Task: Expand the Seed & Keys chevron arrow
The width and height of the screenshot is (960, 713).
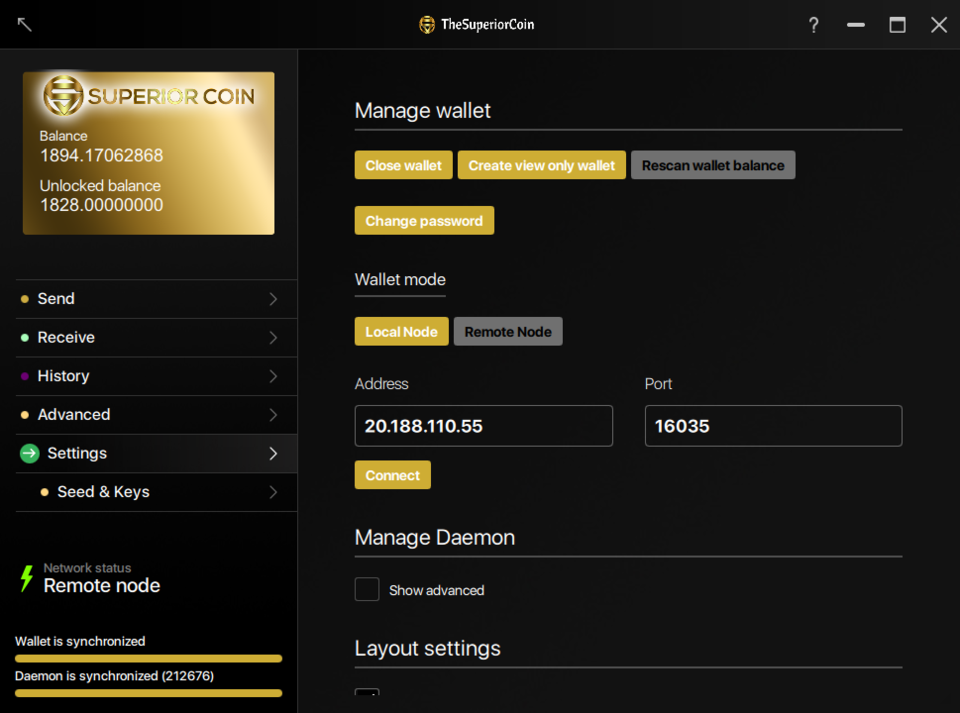Action: (x=274, y=492)
